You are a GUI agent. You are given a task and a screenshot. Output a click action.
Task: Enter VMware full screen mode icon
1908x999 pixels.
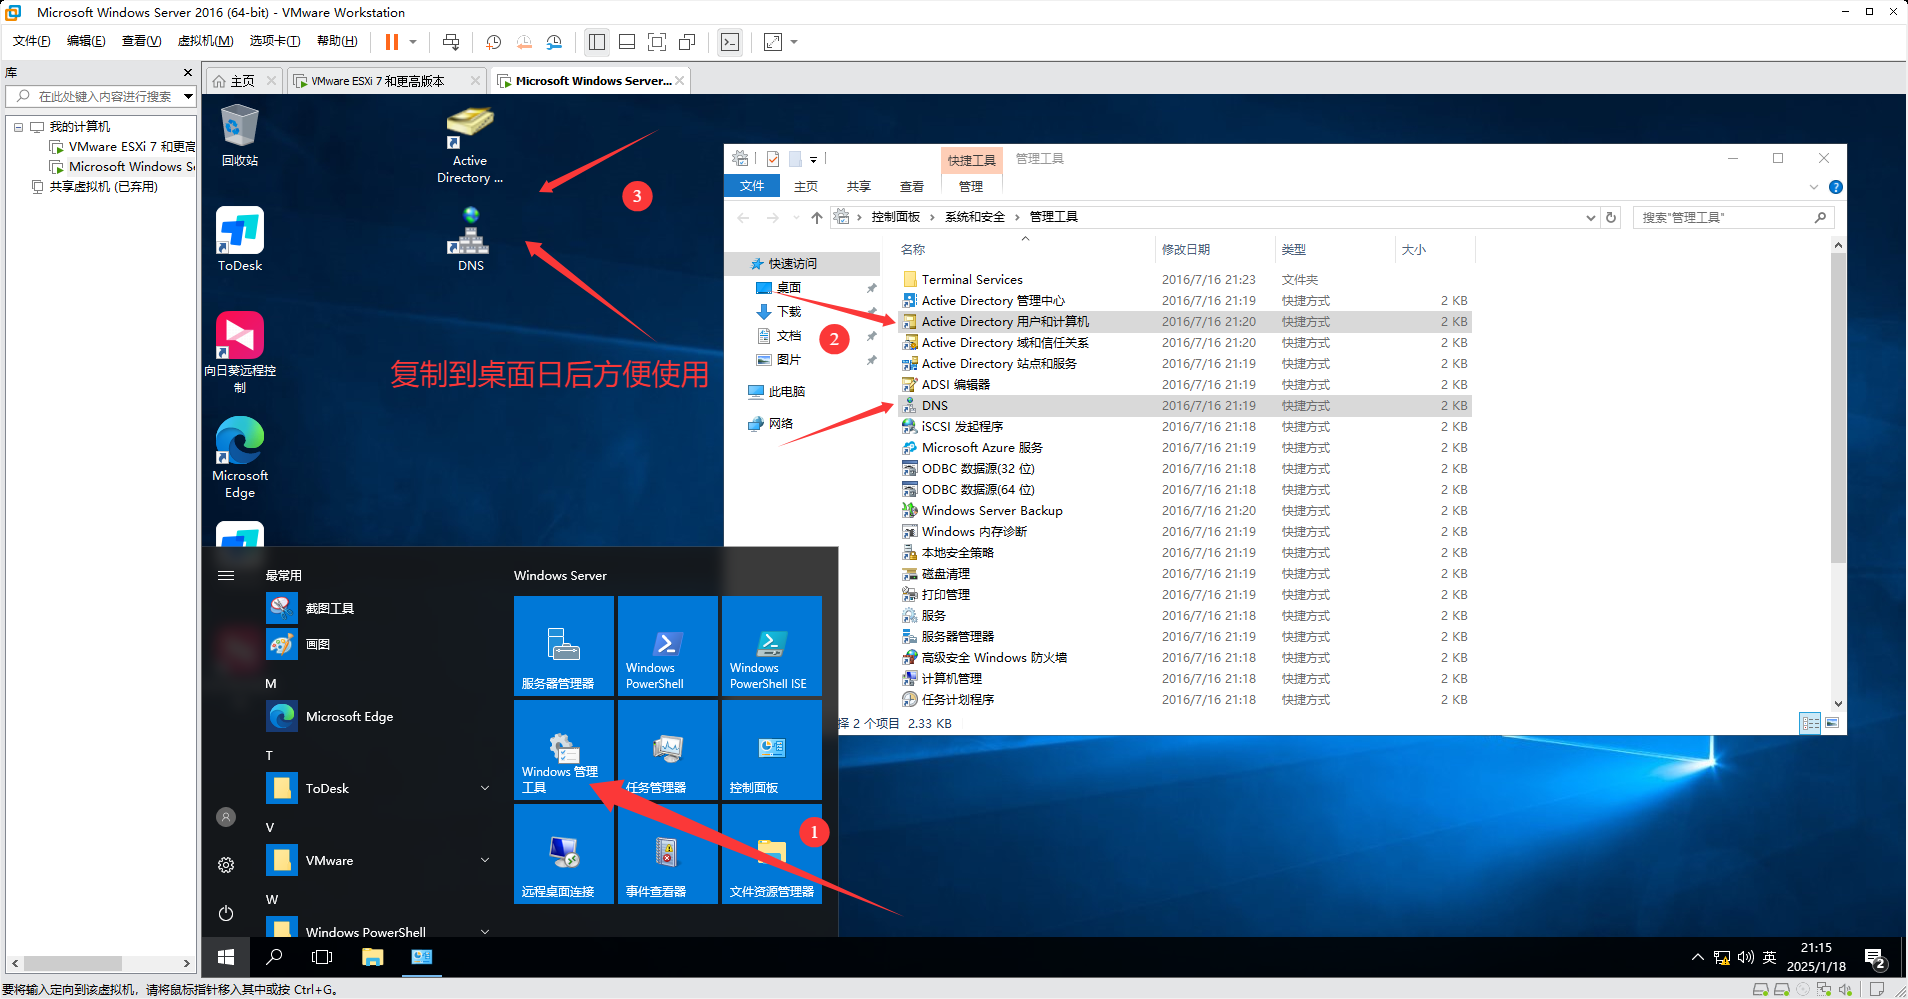coord(657,42)
